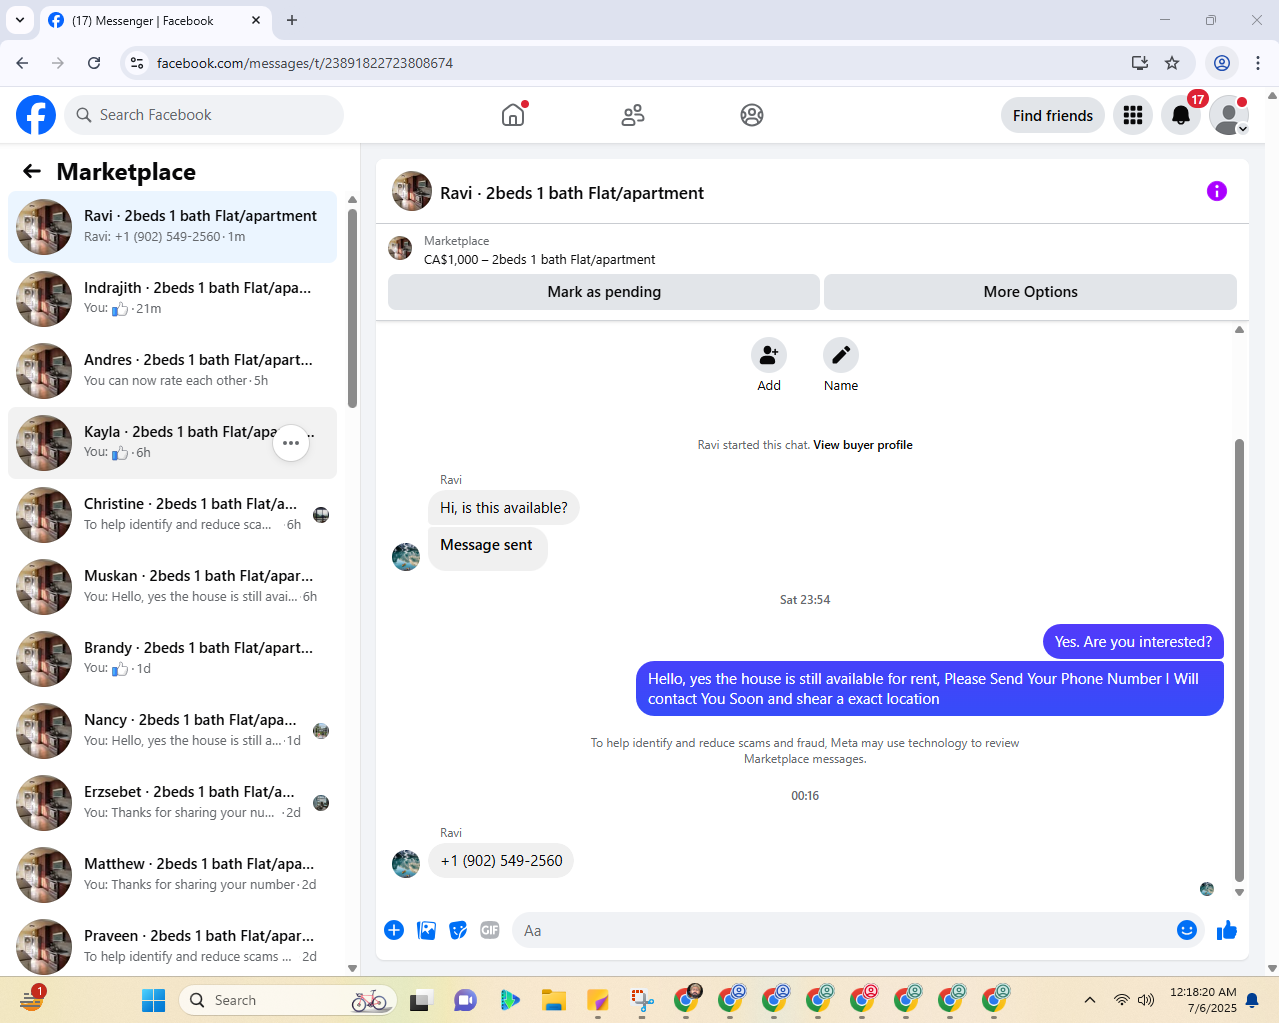
Task: Open notifications bell with 17 badge
Action: tap(1181, 115)
